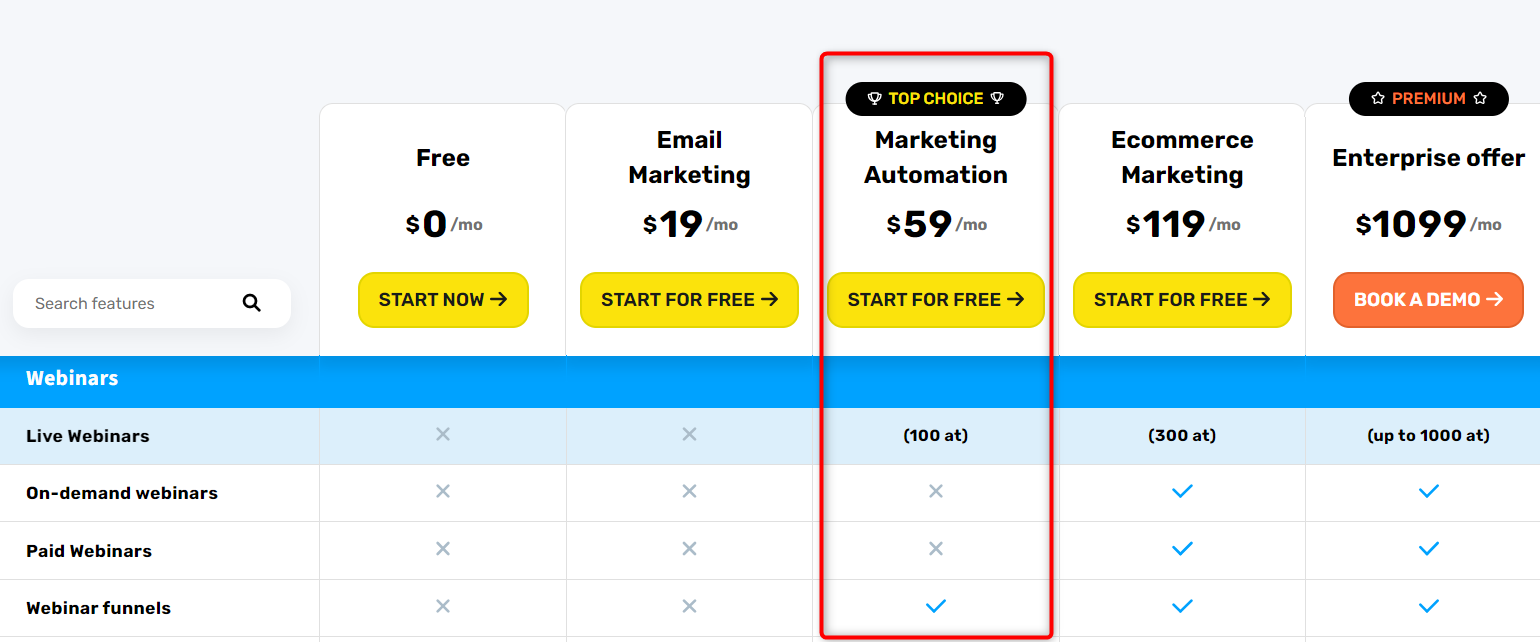Click the checkmark for Webinar funnels under Enterprise offer
Screen dimensions: 1540x642
coord(1429,606)
